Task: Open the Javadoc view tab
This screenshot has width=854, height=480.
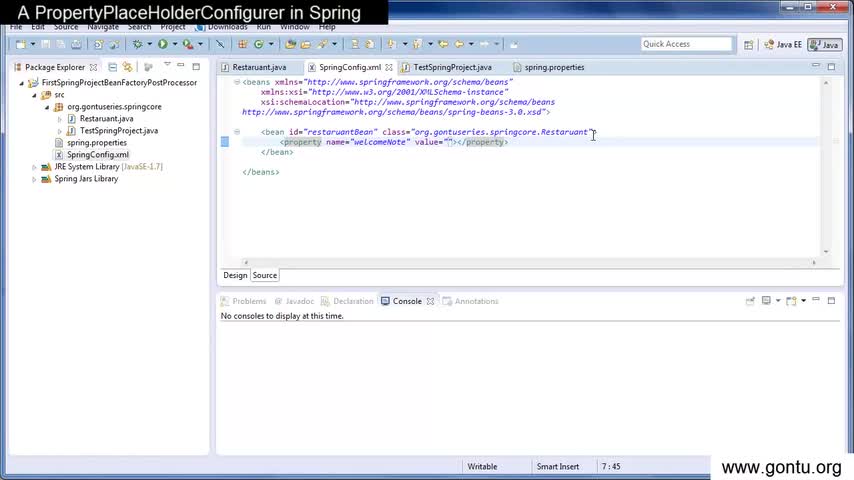Action: (294, 301)
